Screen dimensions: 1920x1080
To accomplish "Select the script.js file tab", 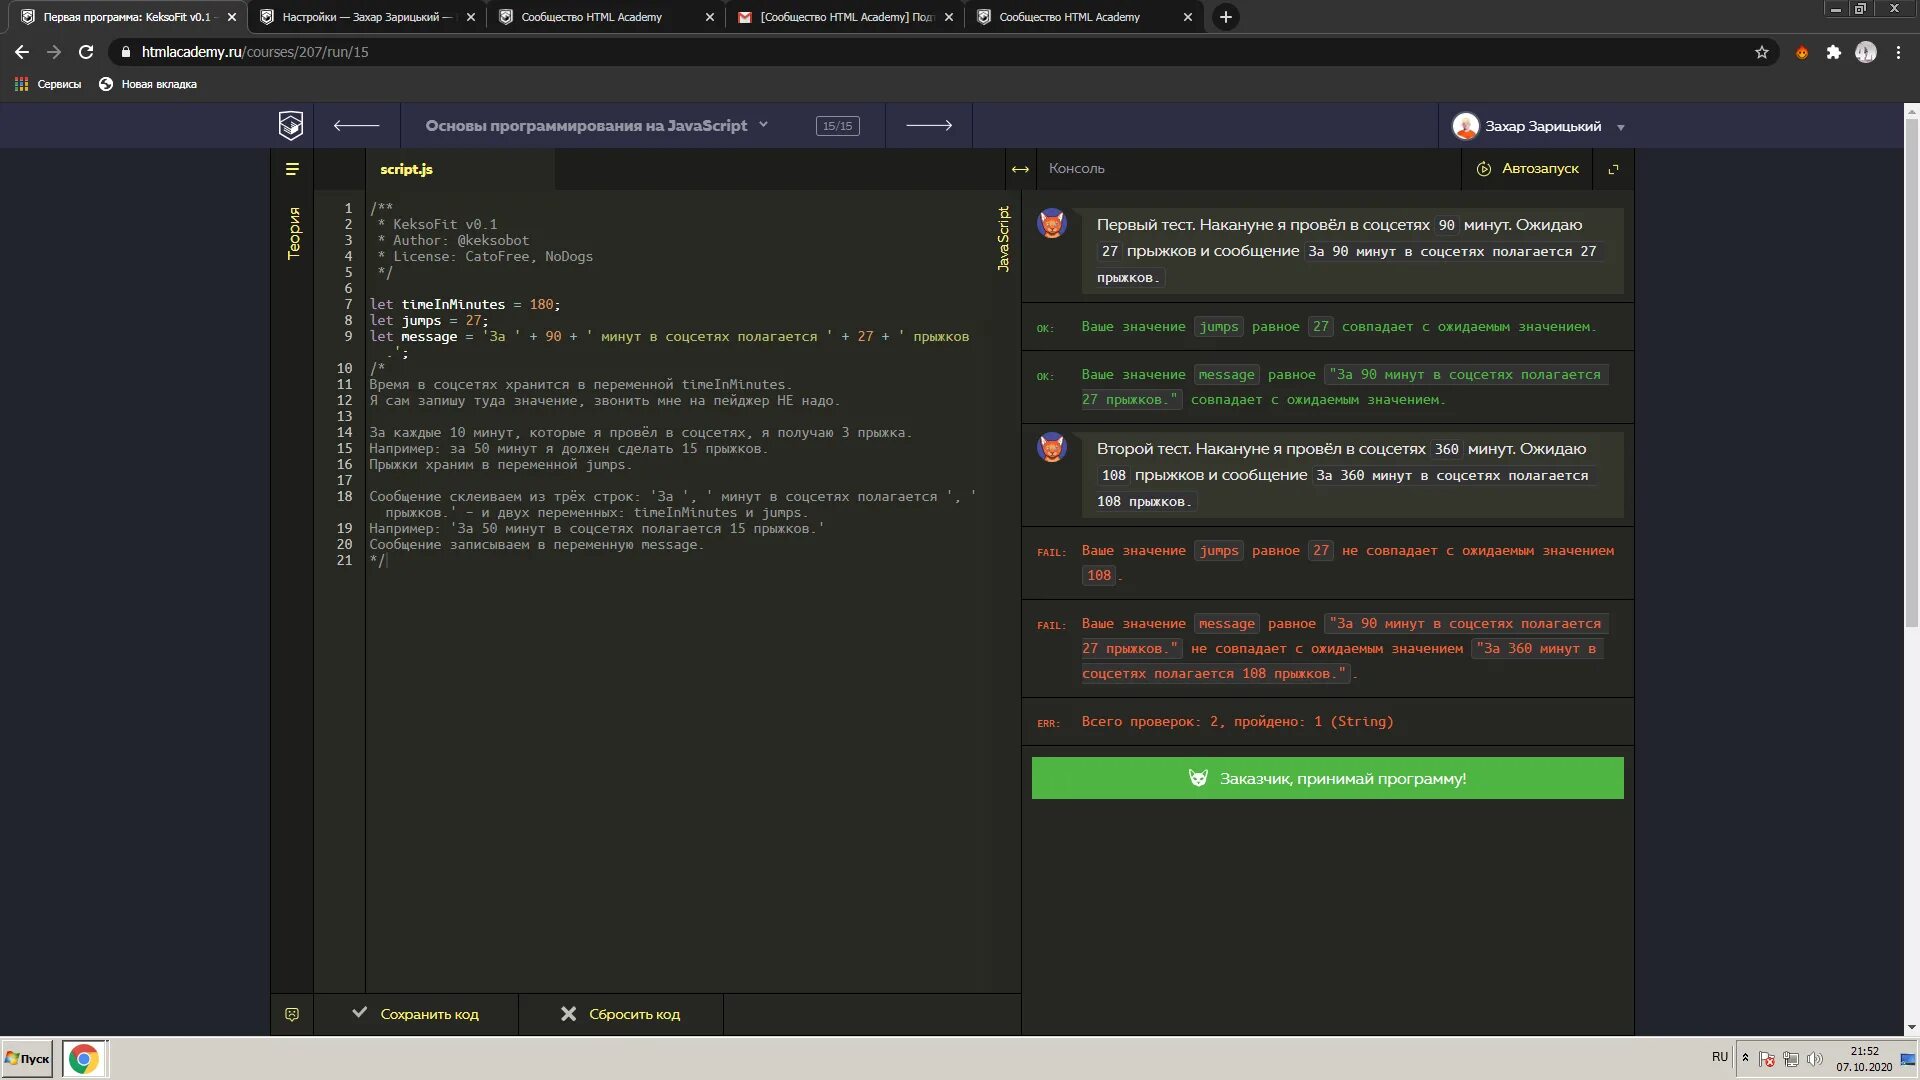I will click(406, 169).
